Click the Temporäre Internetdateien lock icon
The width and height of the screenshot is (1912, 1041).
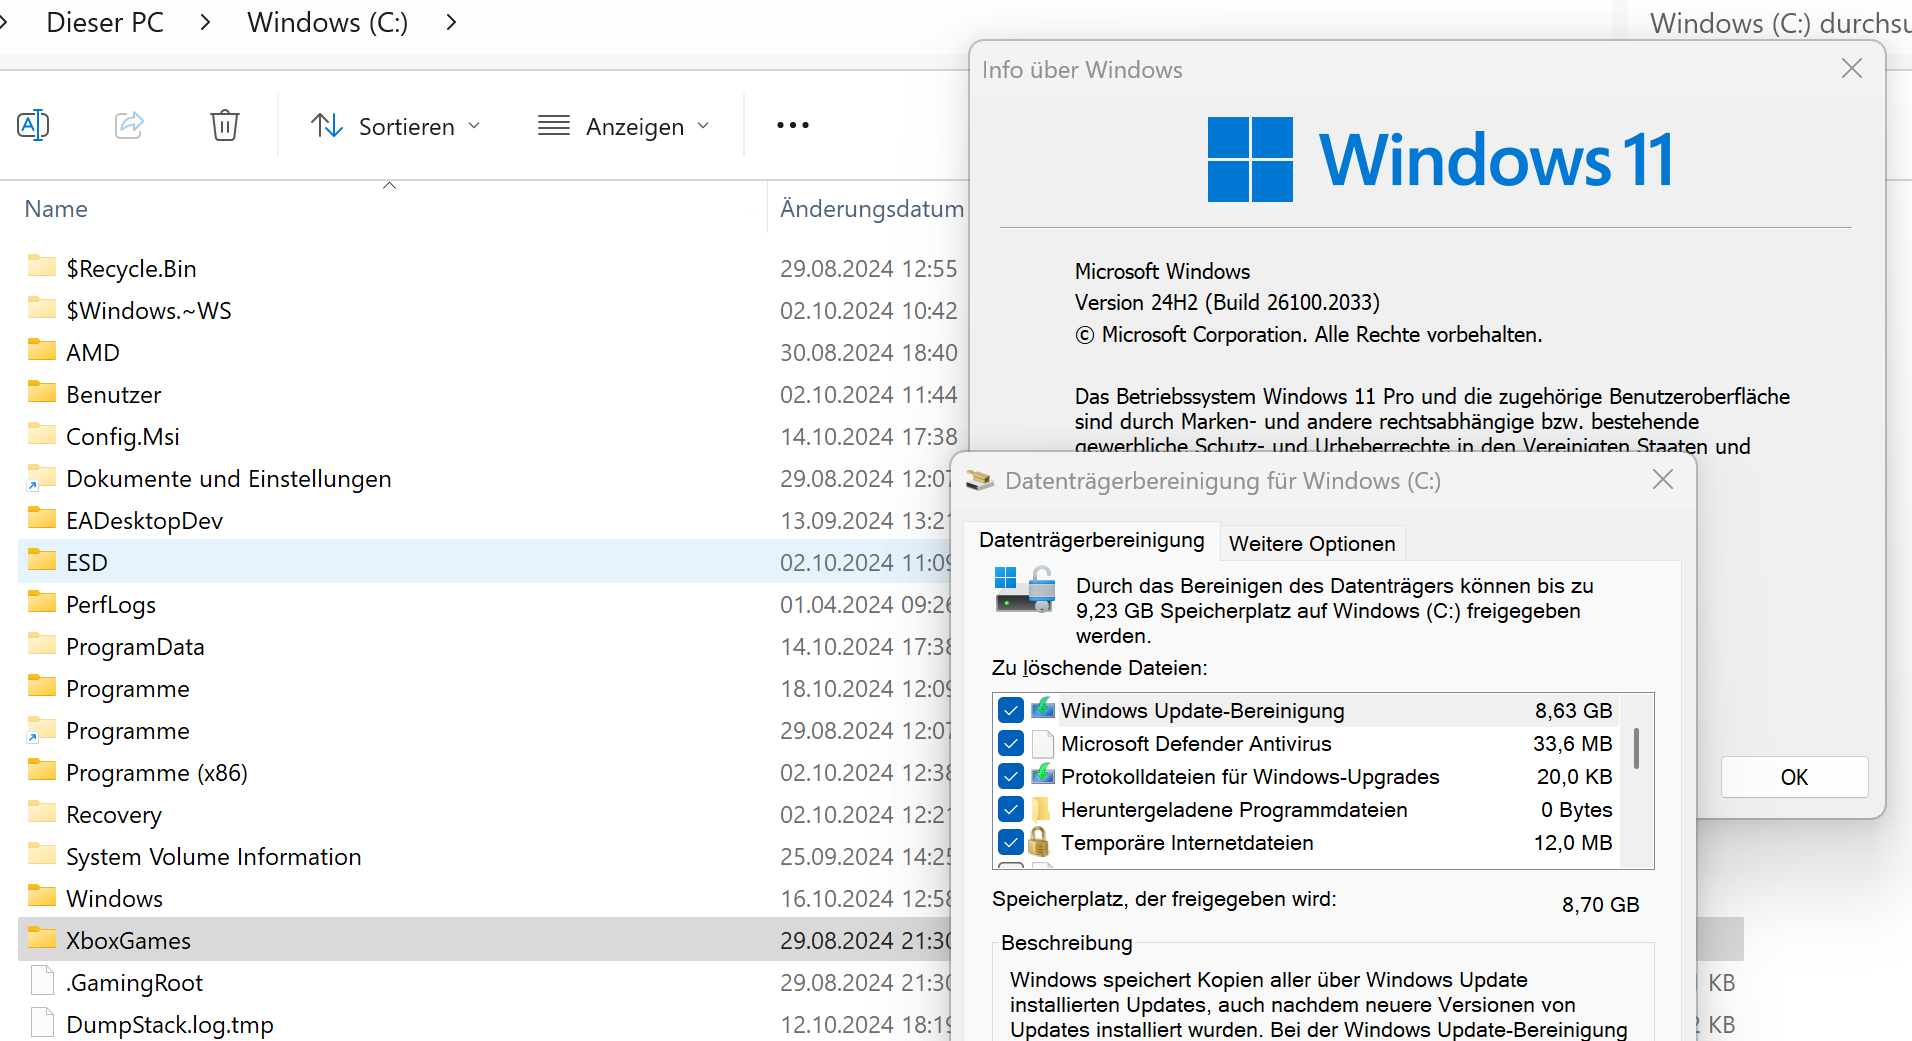tap(1040, 841)
